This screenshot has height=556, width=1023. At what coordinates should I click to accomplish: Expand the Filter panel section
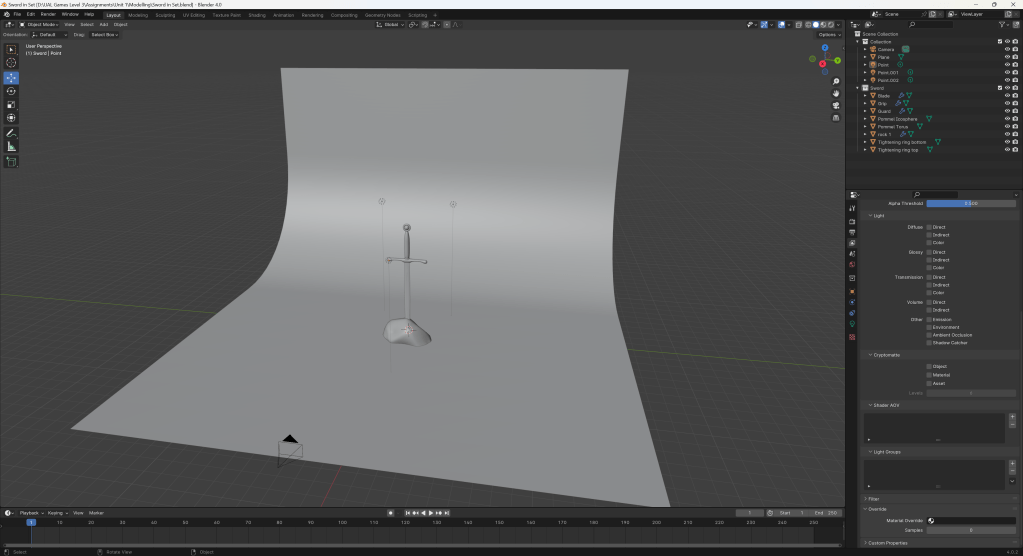[x=873, y=498]
